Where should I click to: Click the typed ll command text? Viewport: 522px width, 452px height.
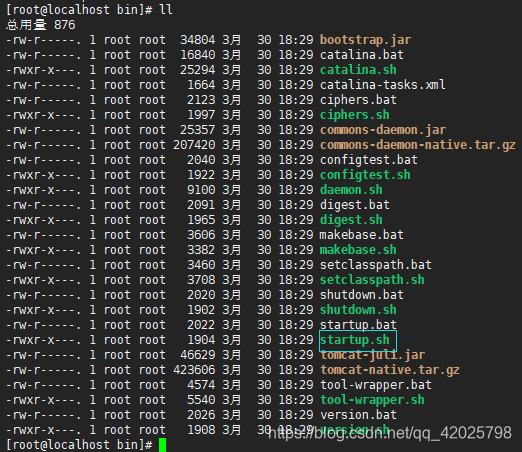tap(166, 9)
